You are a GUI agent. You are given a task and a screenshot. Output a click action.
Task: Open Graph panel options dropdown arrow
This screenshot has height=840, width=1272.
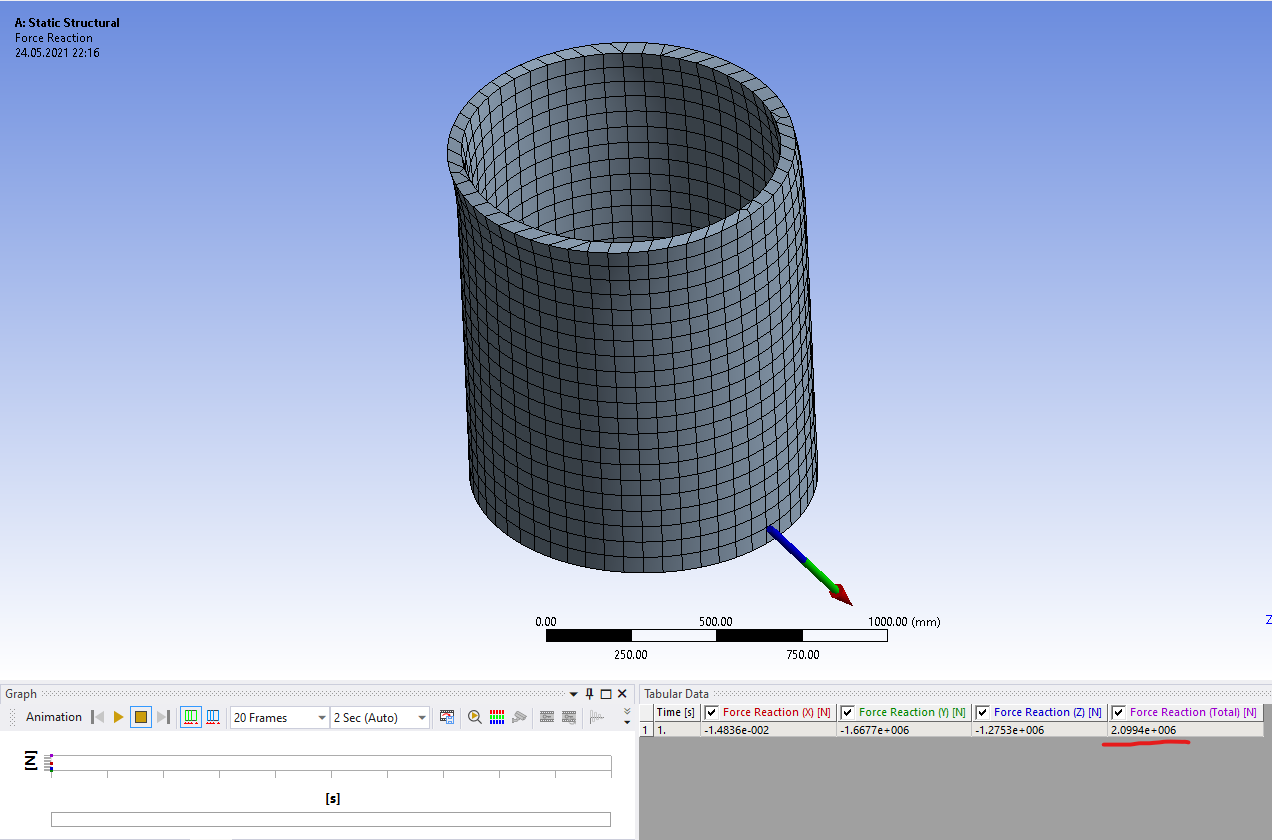[x=574, y=694]
